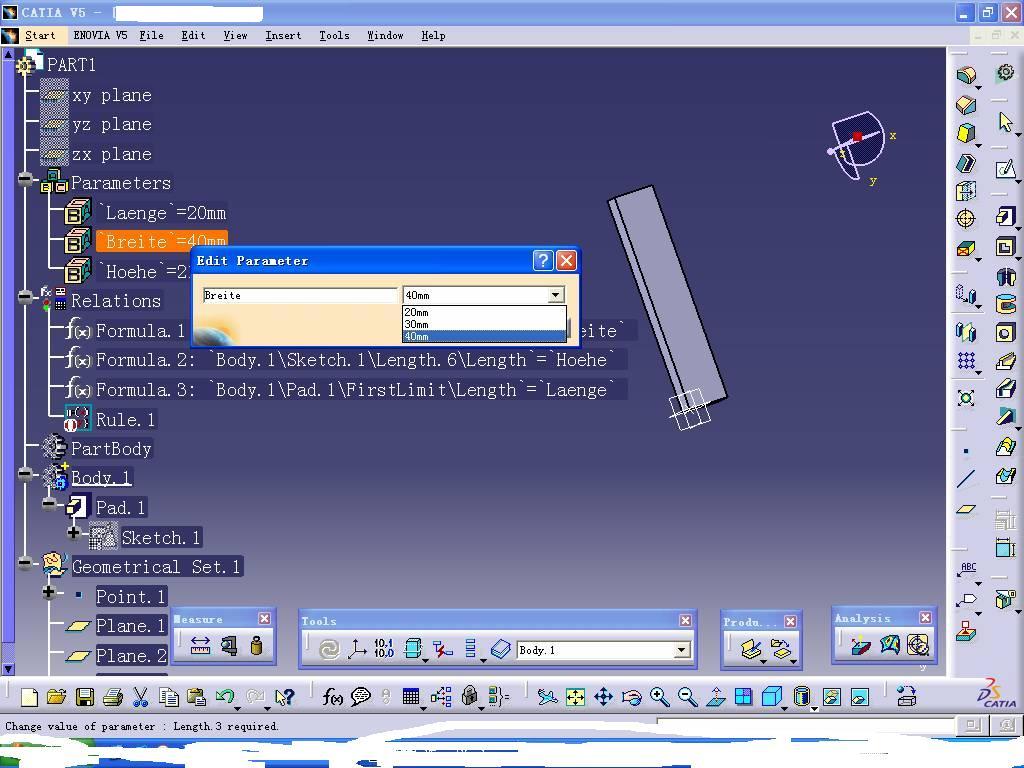Viewport: 1024px width, 768px height.
Task: Select the Laenge=20mm parameter in tree
Action: pyautogui.click(x=163, y=213)
